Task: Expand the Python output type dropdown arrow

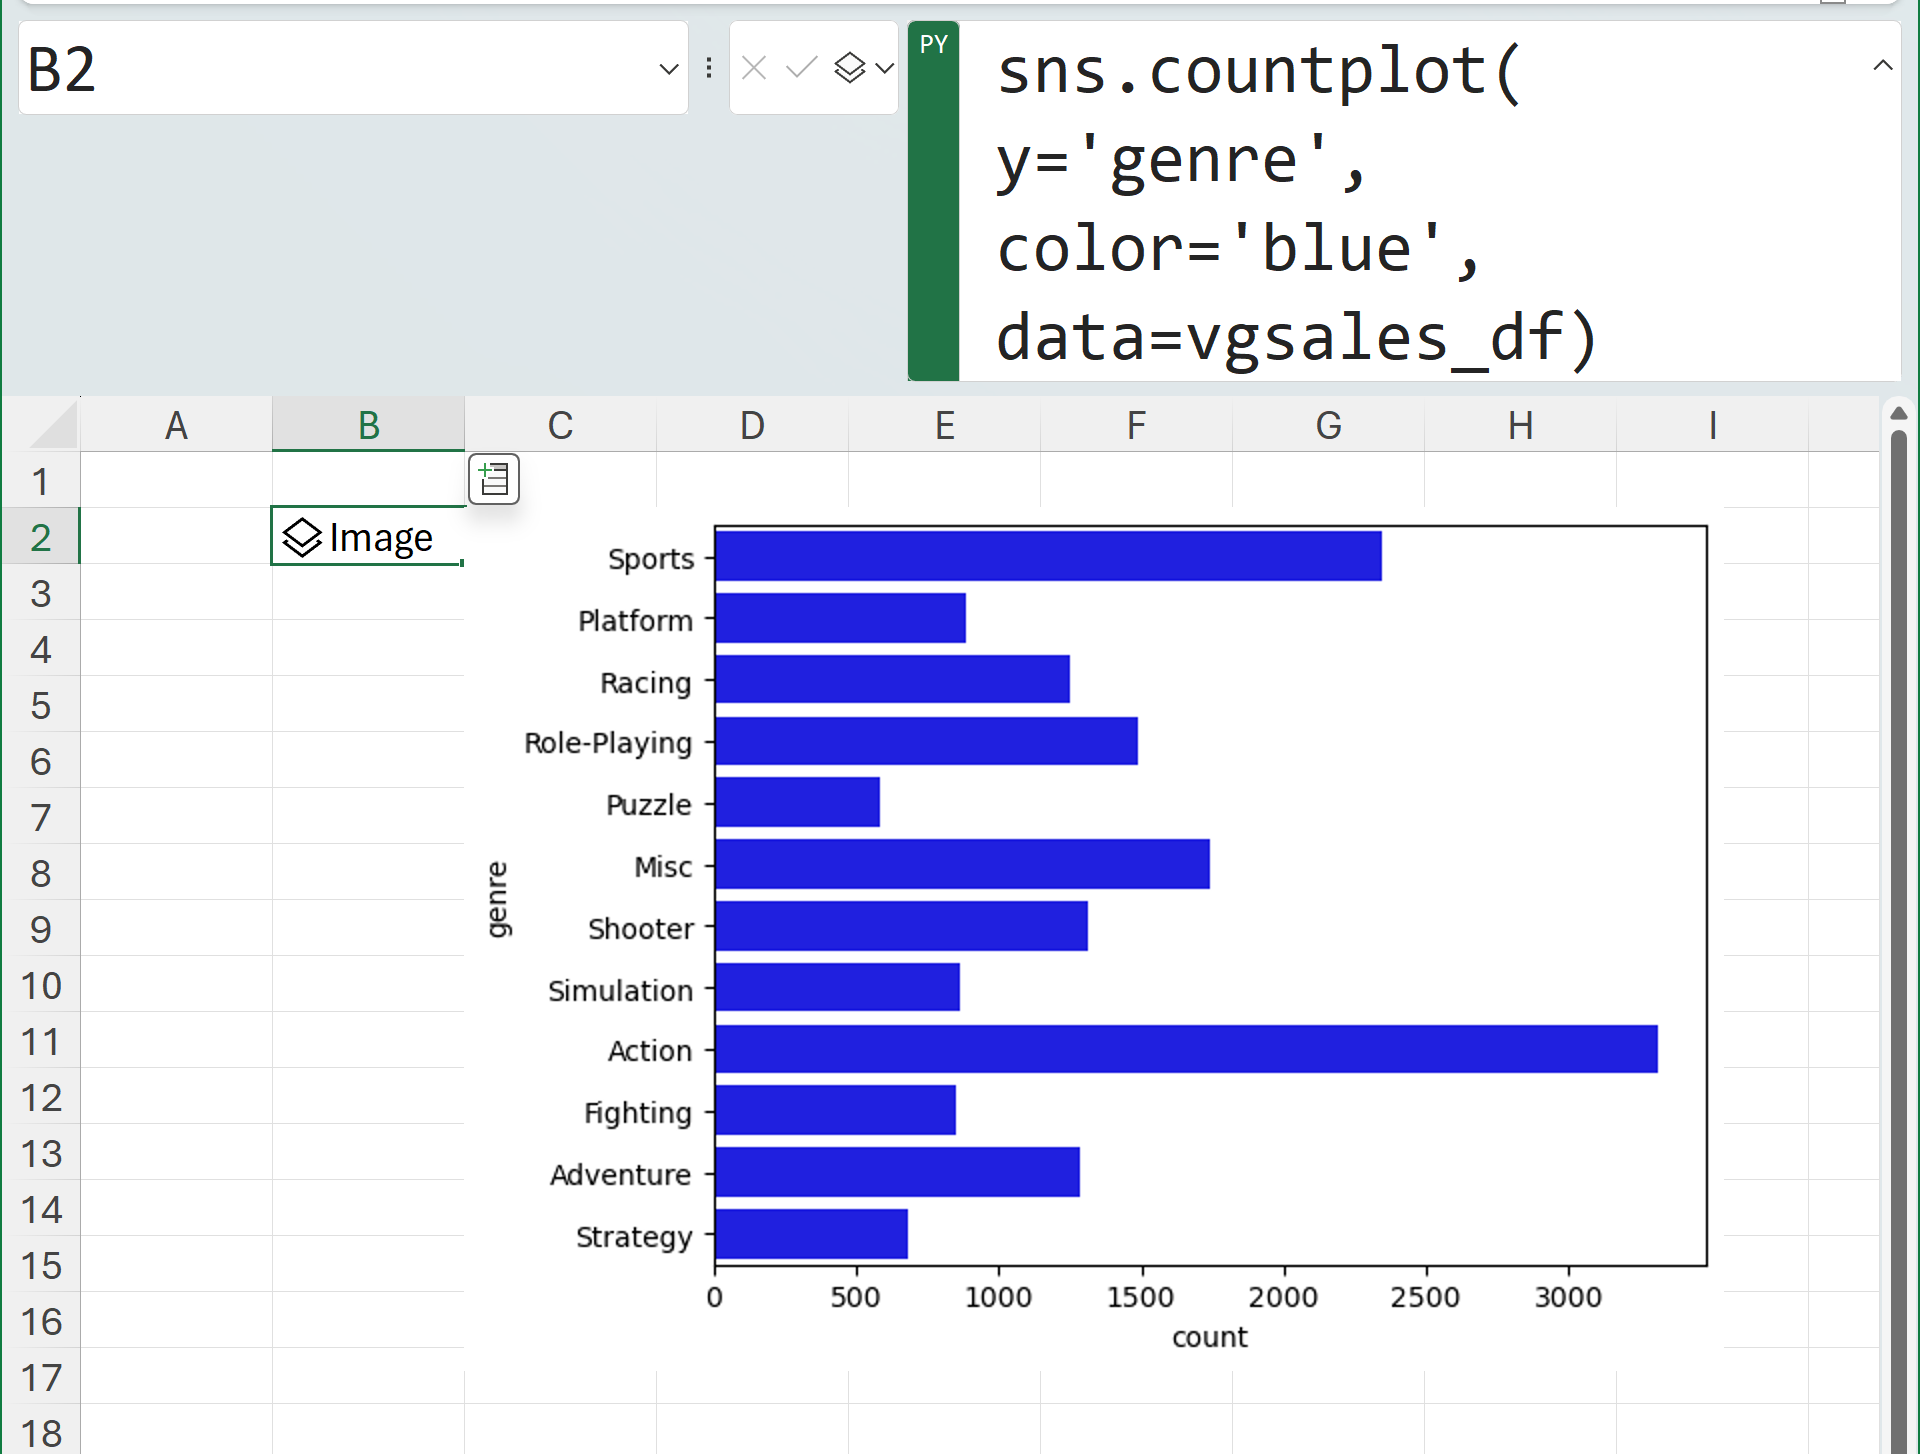Action: [884, 68]
